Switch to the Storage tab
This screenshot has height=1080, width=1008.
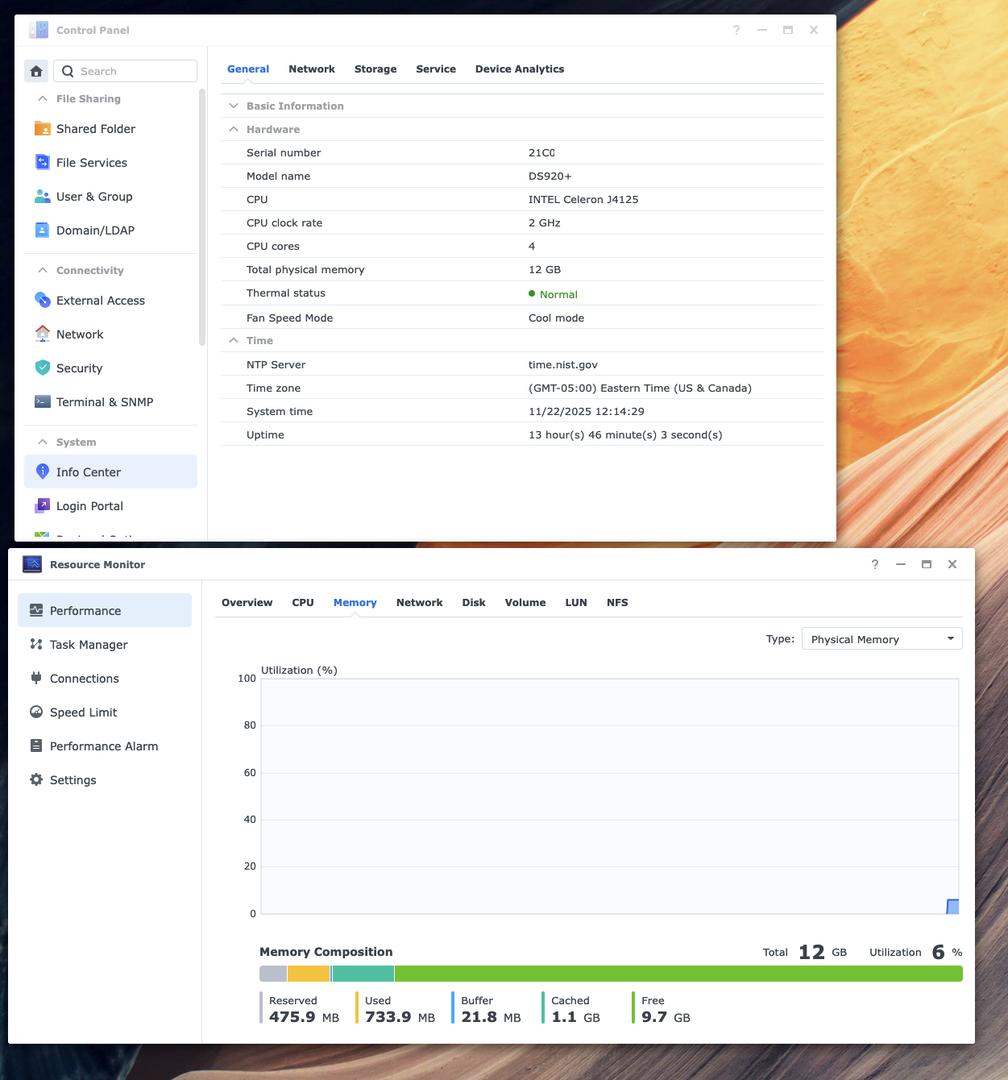(376, 69)
